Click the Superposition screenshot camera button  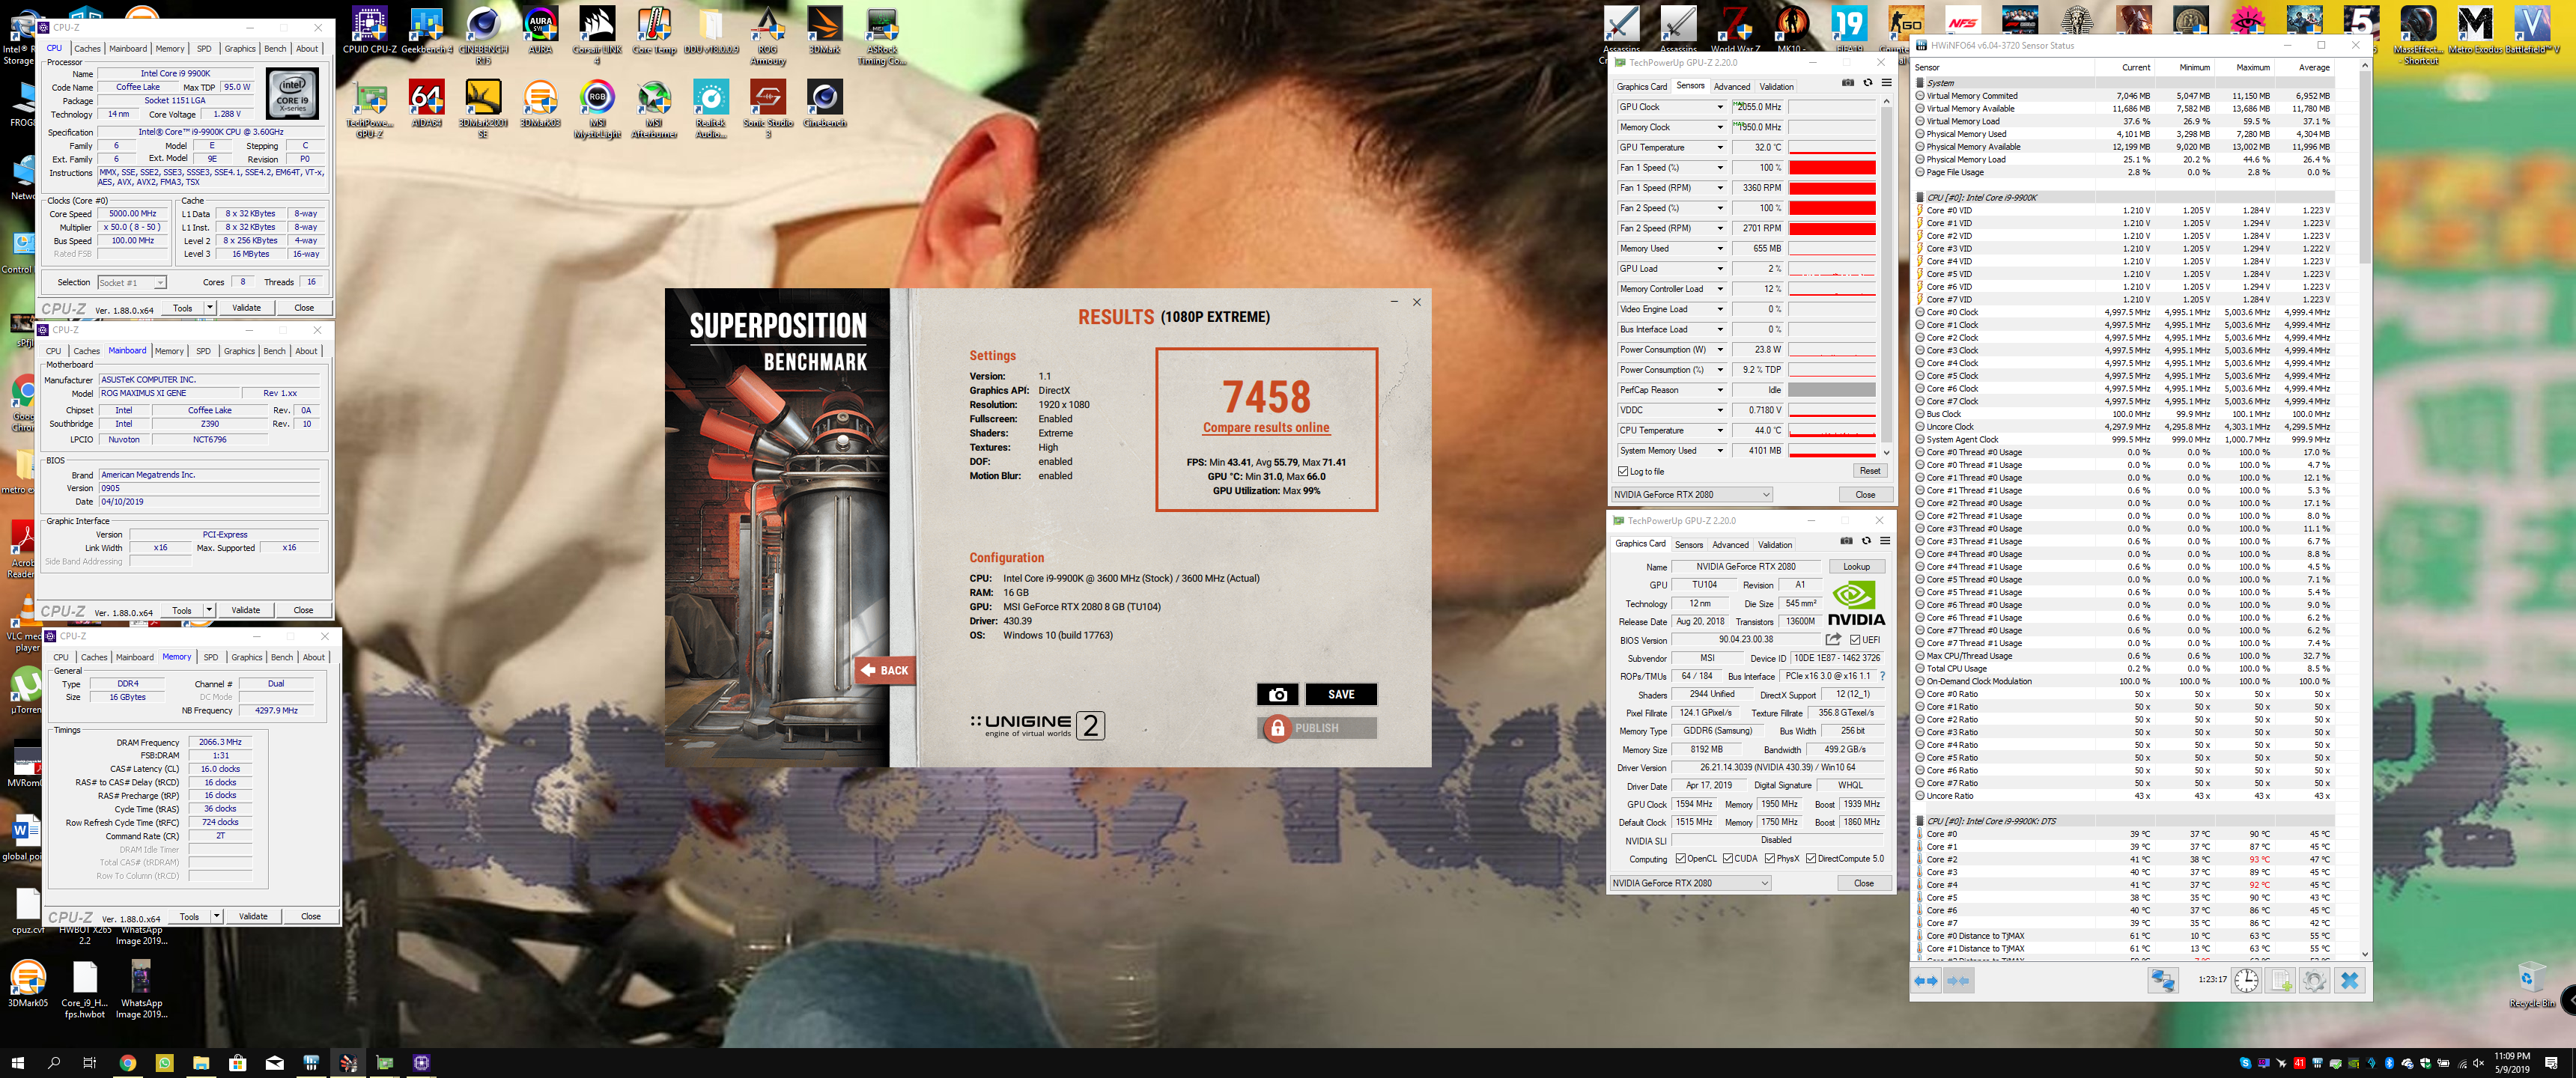coord(1277,694)
